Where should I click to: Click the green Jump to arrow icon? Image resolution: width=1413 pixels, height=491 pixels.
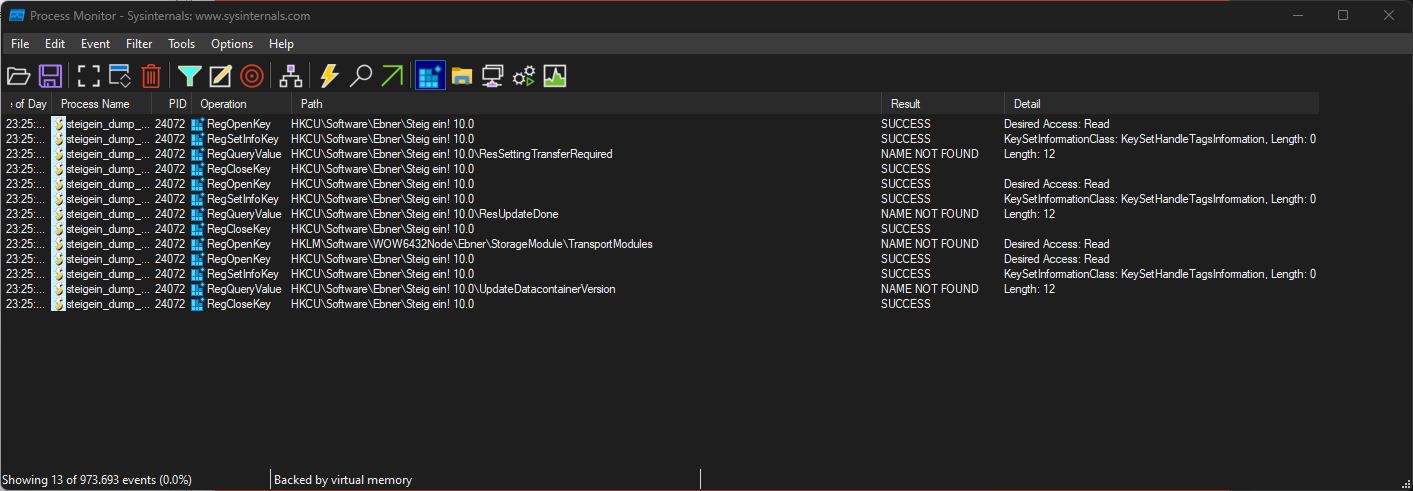(x=392, y=76)
